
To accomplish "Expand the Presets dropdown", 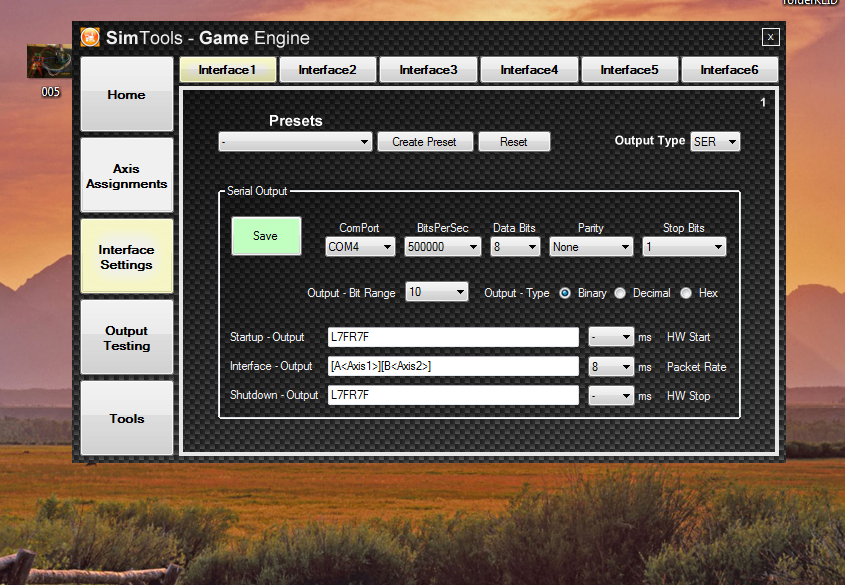I will 295,142.
